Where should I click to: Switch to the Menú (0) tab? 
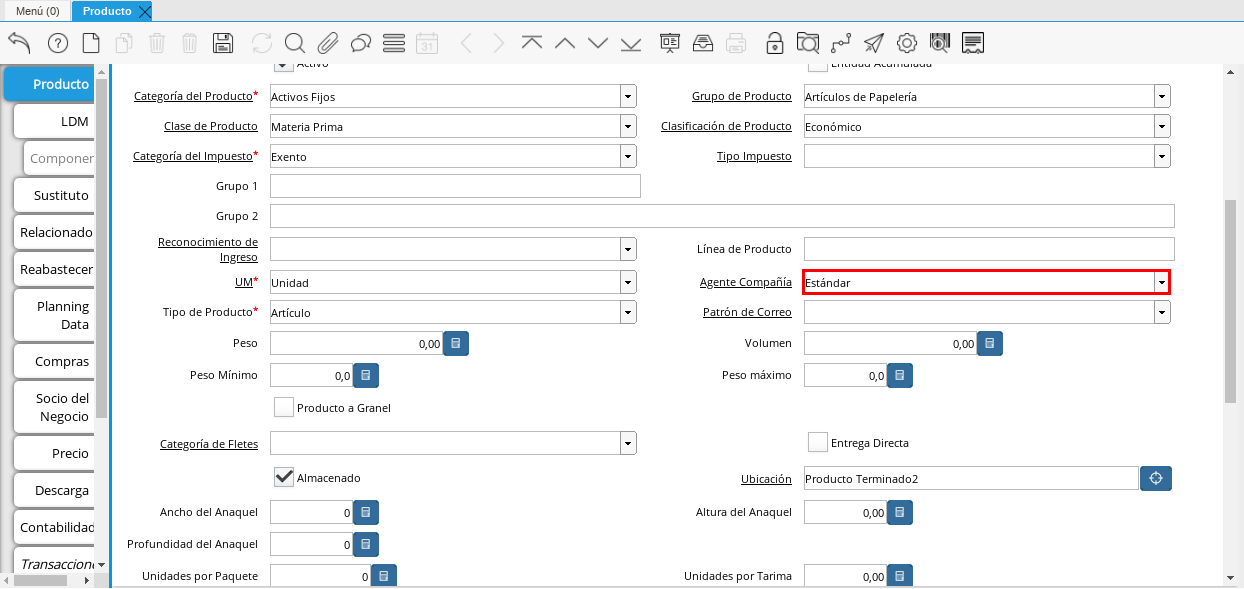(x=37, y=11)
